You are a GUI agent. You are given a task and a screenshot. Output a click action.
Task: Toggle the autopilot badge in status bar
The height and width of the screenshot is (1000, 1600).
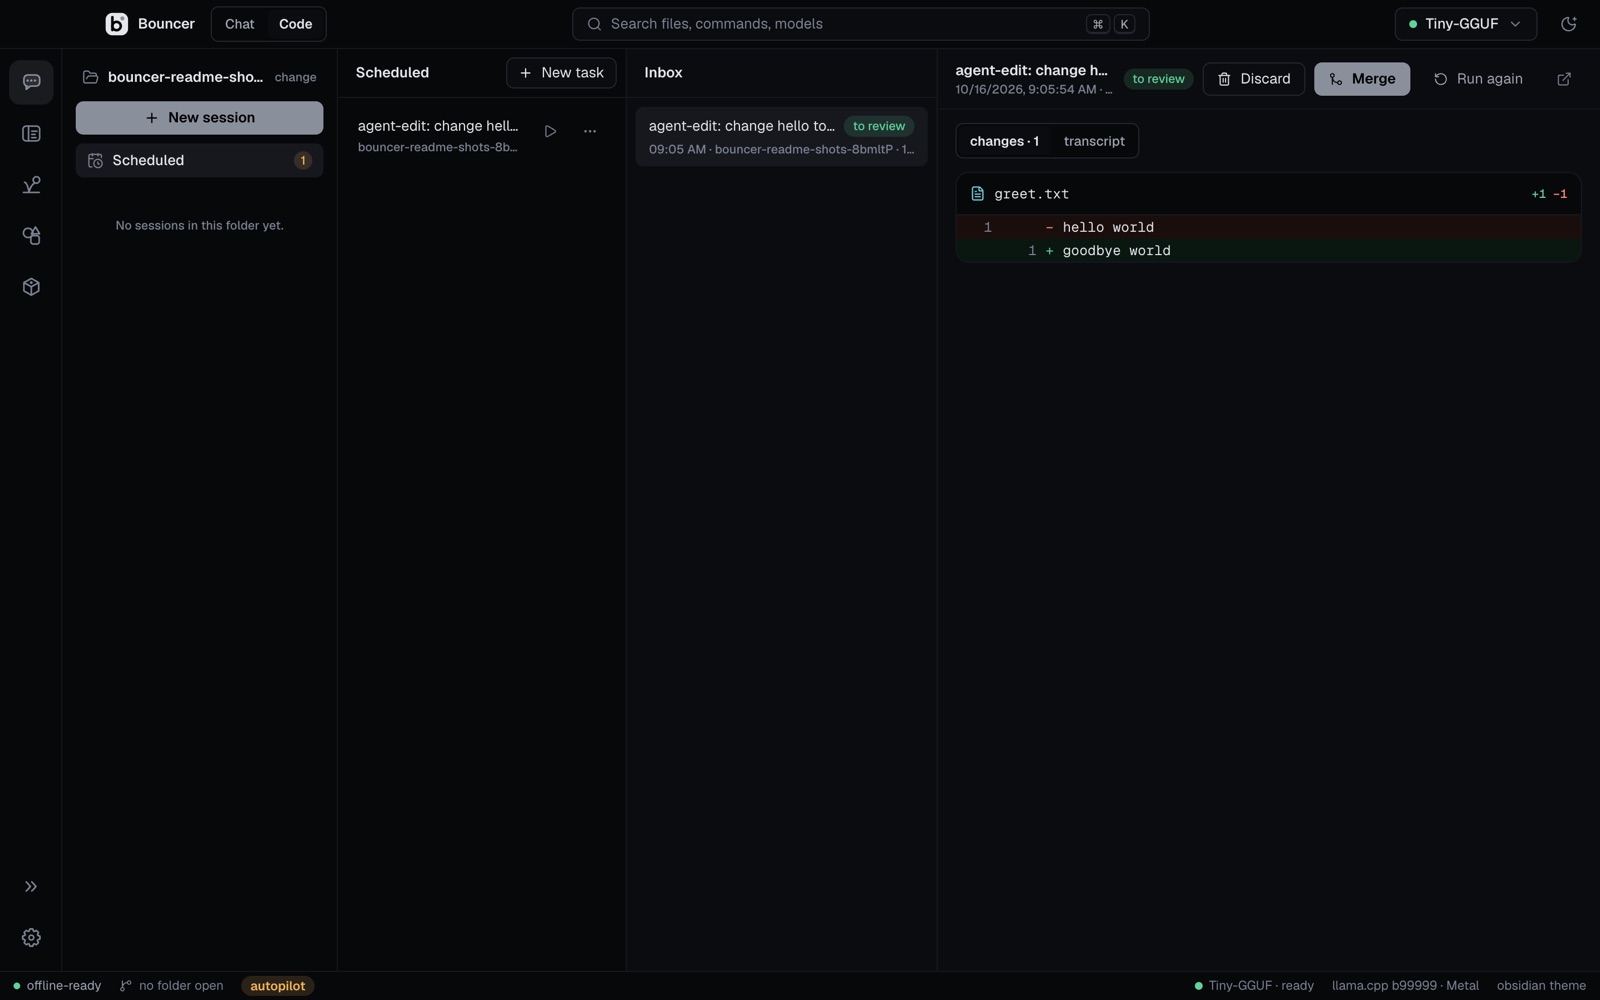[277, 986]
